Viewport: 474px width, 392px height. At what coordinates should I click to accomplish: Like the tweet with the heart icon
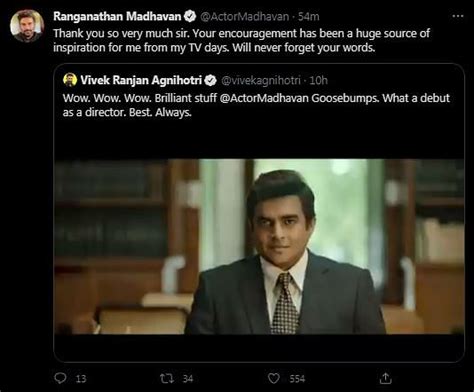pyautogui.click(x=274, y=378)
